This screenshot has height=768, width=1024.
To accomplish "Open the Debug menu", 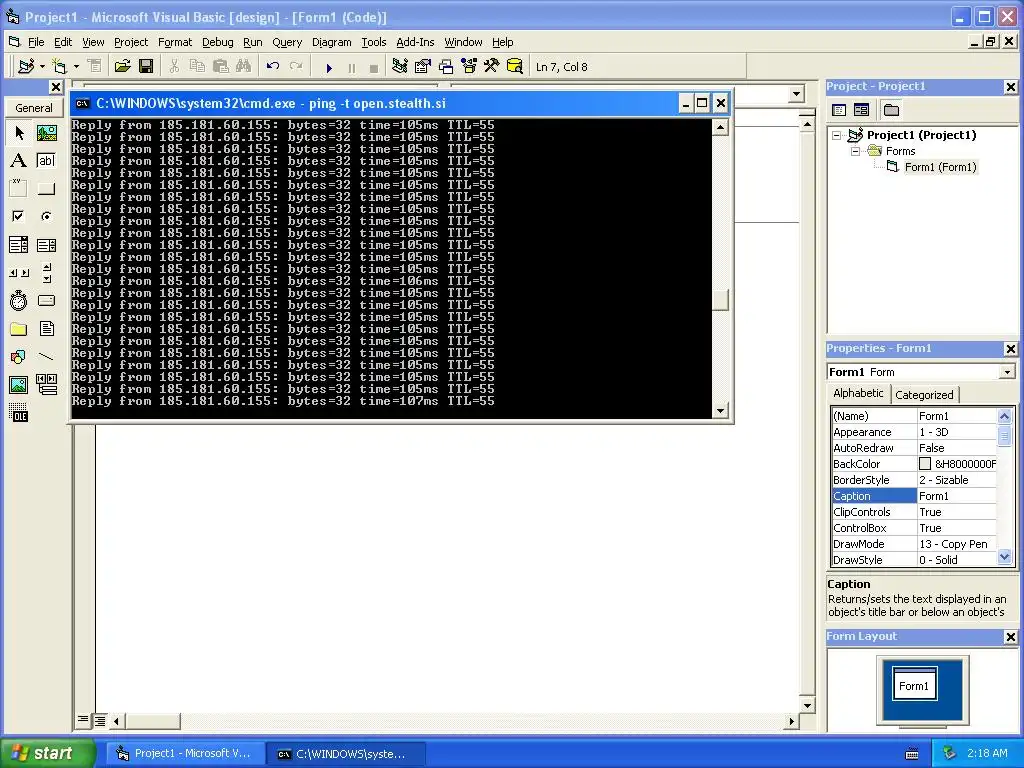I will tap(217, 42).
